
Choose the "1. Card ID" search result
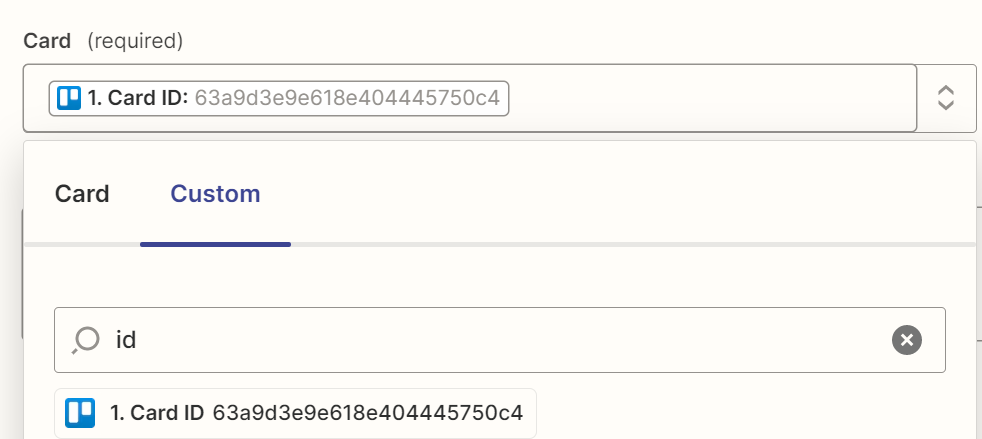pos(295,413)
